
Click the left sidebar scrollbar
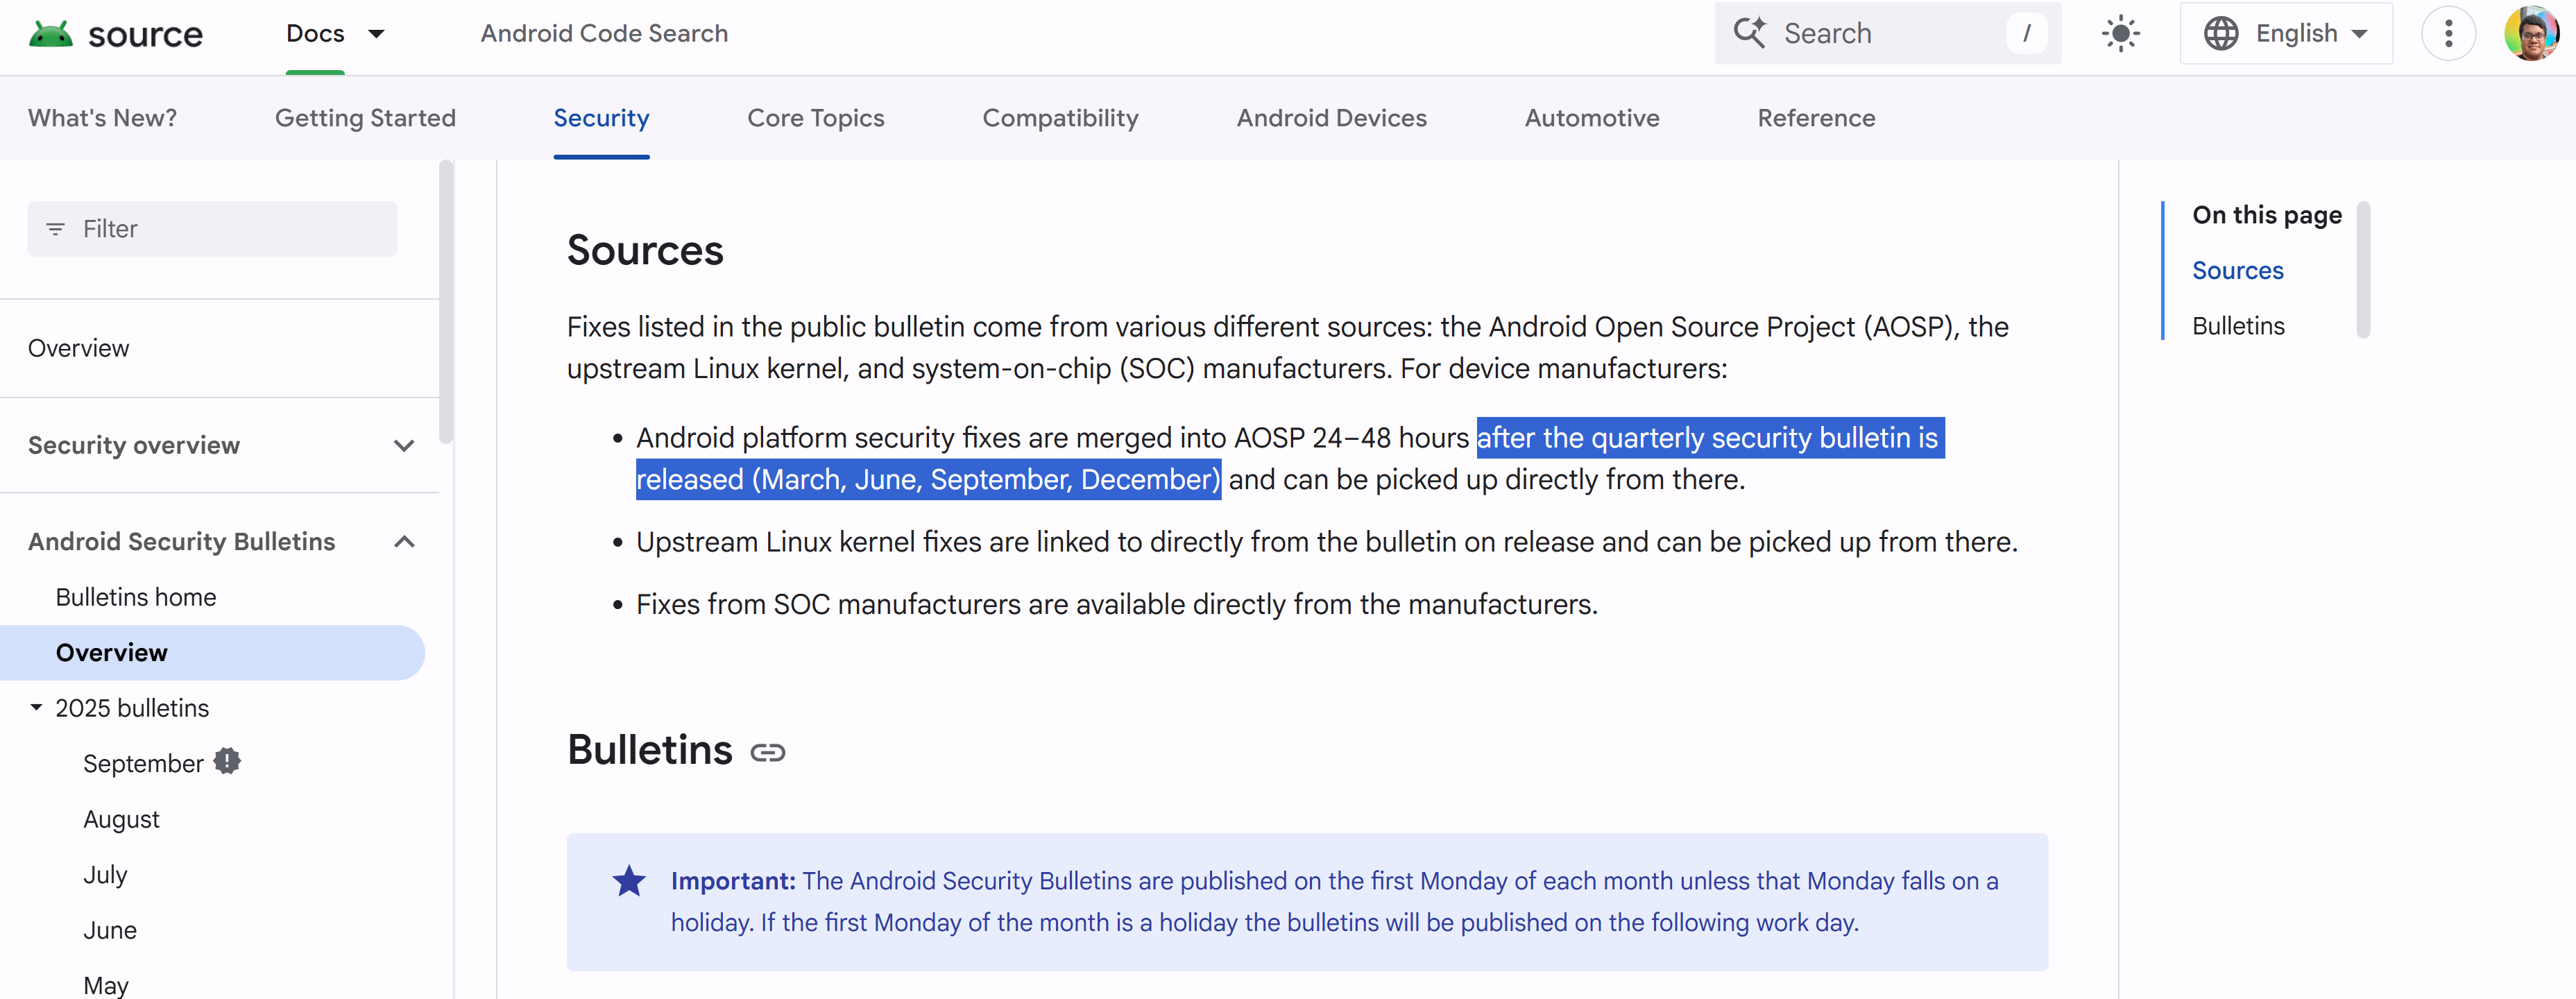[x=446, y=300]
